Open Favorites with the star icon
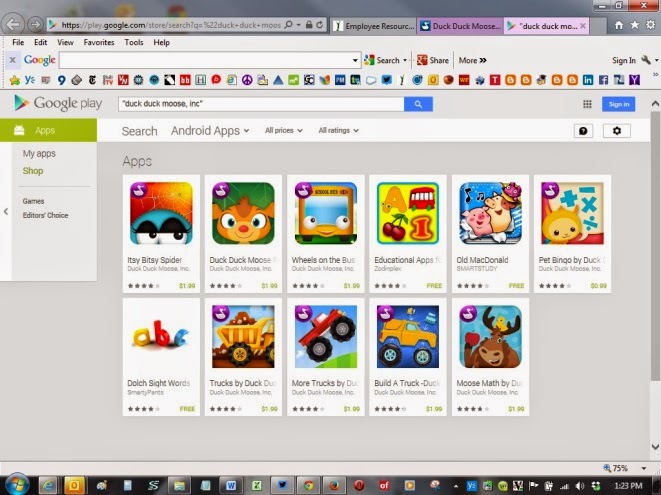 [x=634, y=25]
